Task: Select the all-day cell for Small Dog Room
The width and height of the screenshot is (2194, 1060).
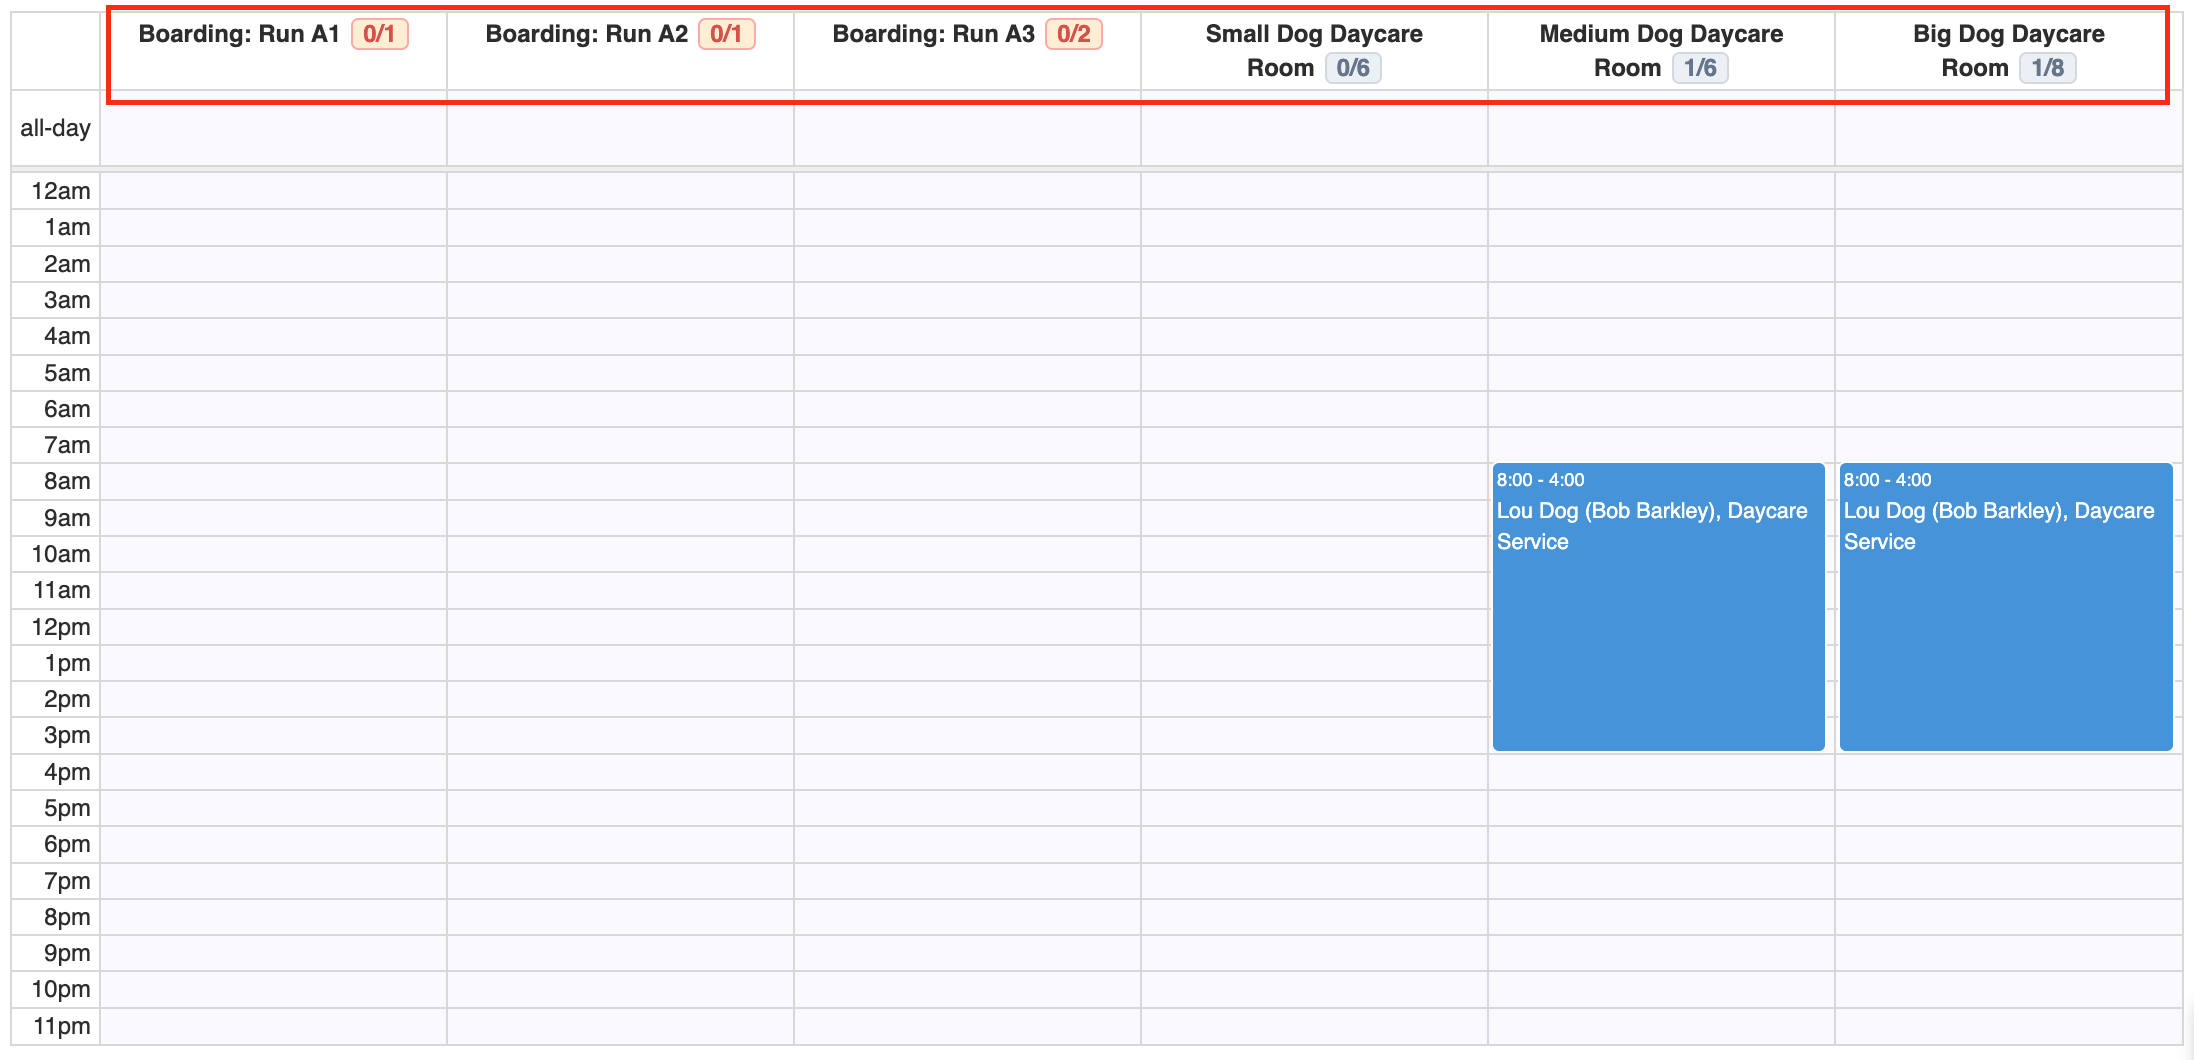Action: click(x=1314, y=128)
